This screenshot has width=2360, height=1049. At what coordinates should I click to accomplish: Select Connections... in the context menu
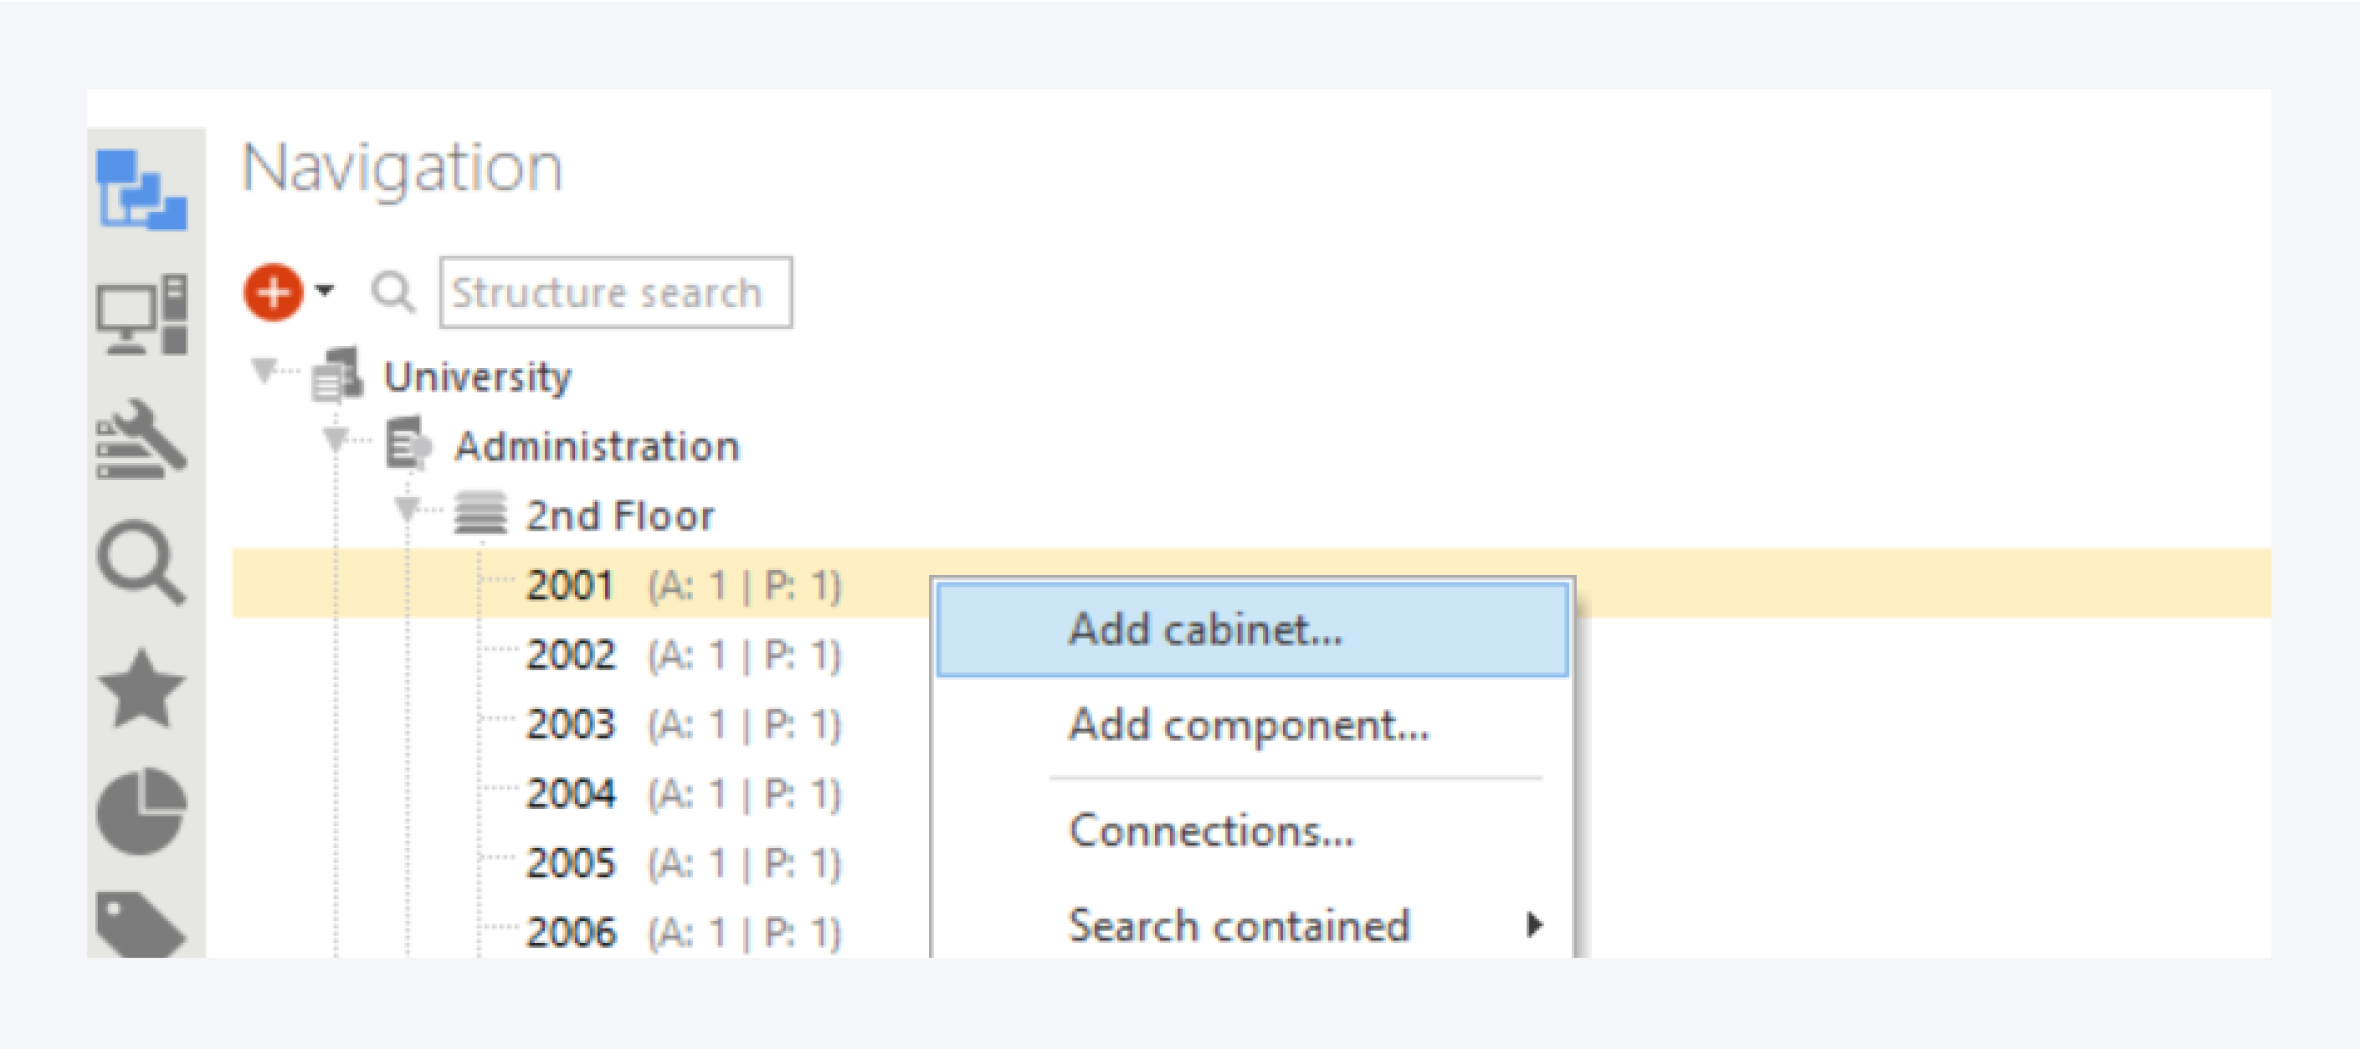[x=1211, y=831]
